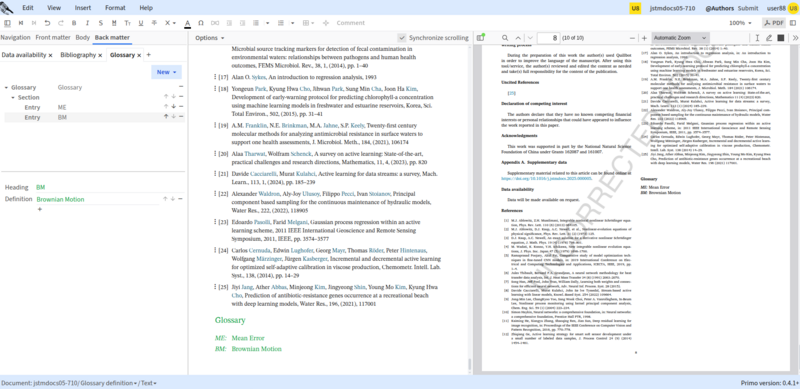This screenshot has width=800, height=389.
Task: Insert special character Omega symbol
Action: [x=201, y=23]
